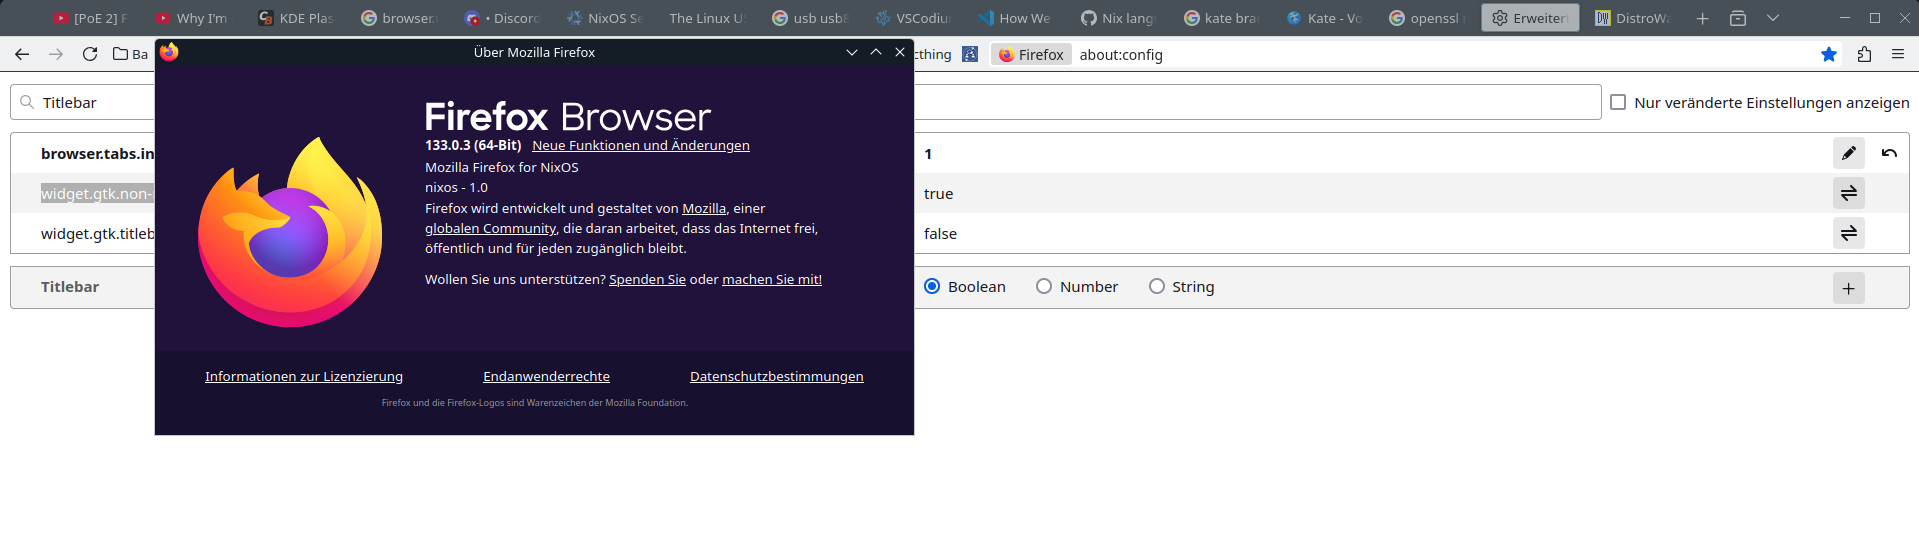The width and height of the screenshot is (1919, 544).
Task: Click the browser.tabs.in preference name
Action: coord(97,153)
